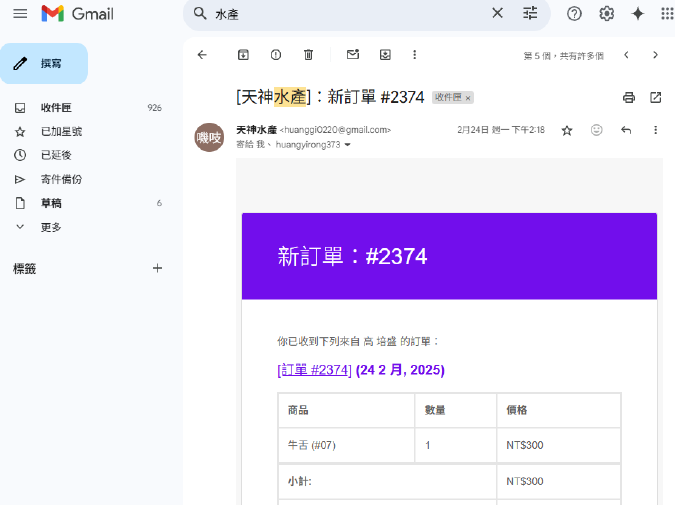675x505 pixels.
Task: Report this email as spam
Action: pyautogui.click(x=276, y=55)
